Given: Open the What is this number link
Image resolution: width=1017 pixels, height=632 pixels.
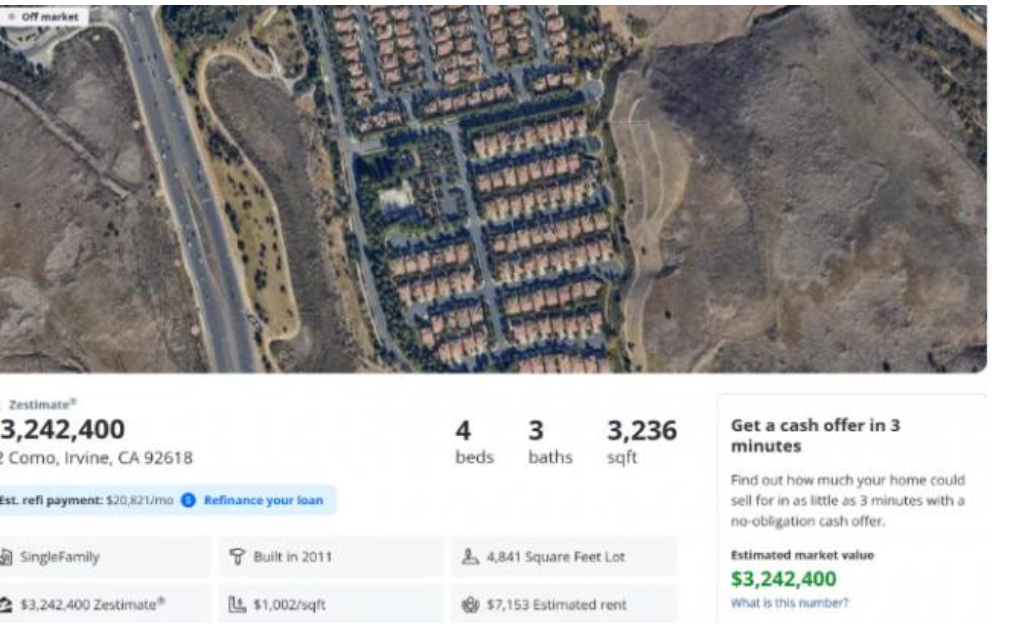Looking at the screenshot, I should (790, 603).
